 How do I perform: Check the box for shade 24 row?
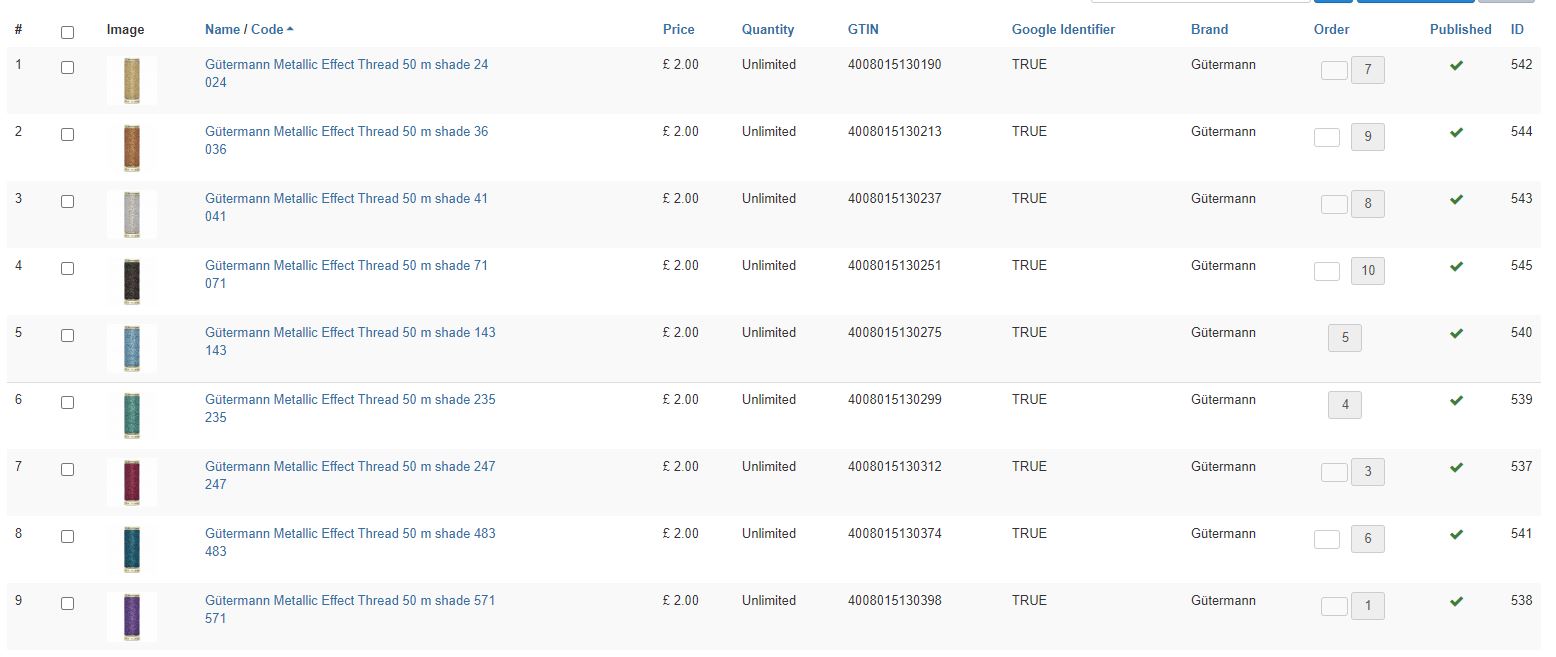click(67, 67)
